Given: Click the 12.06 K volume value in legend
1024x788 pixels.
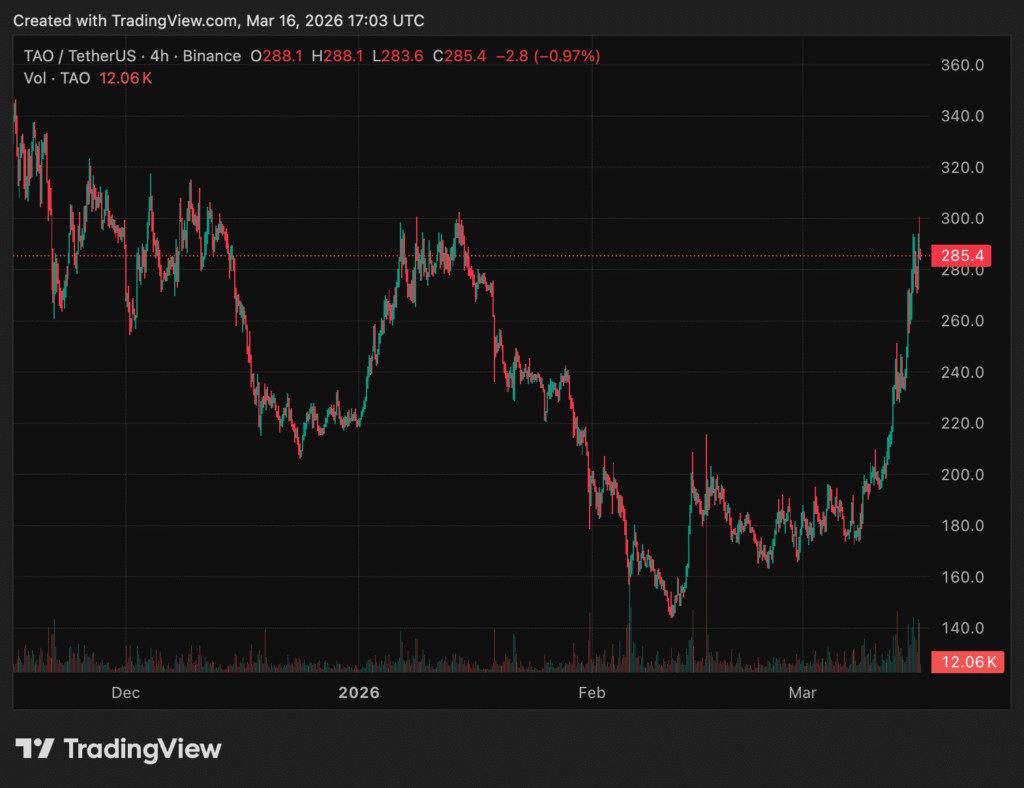Looking at the screenshot, I should click(x=125, y=78).
